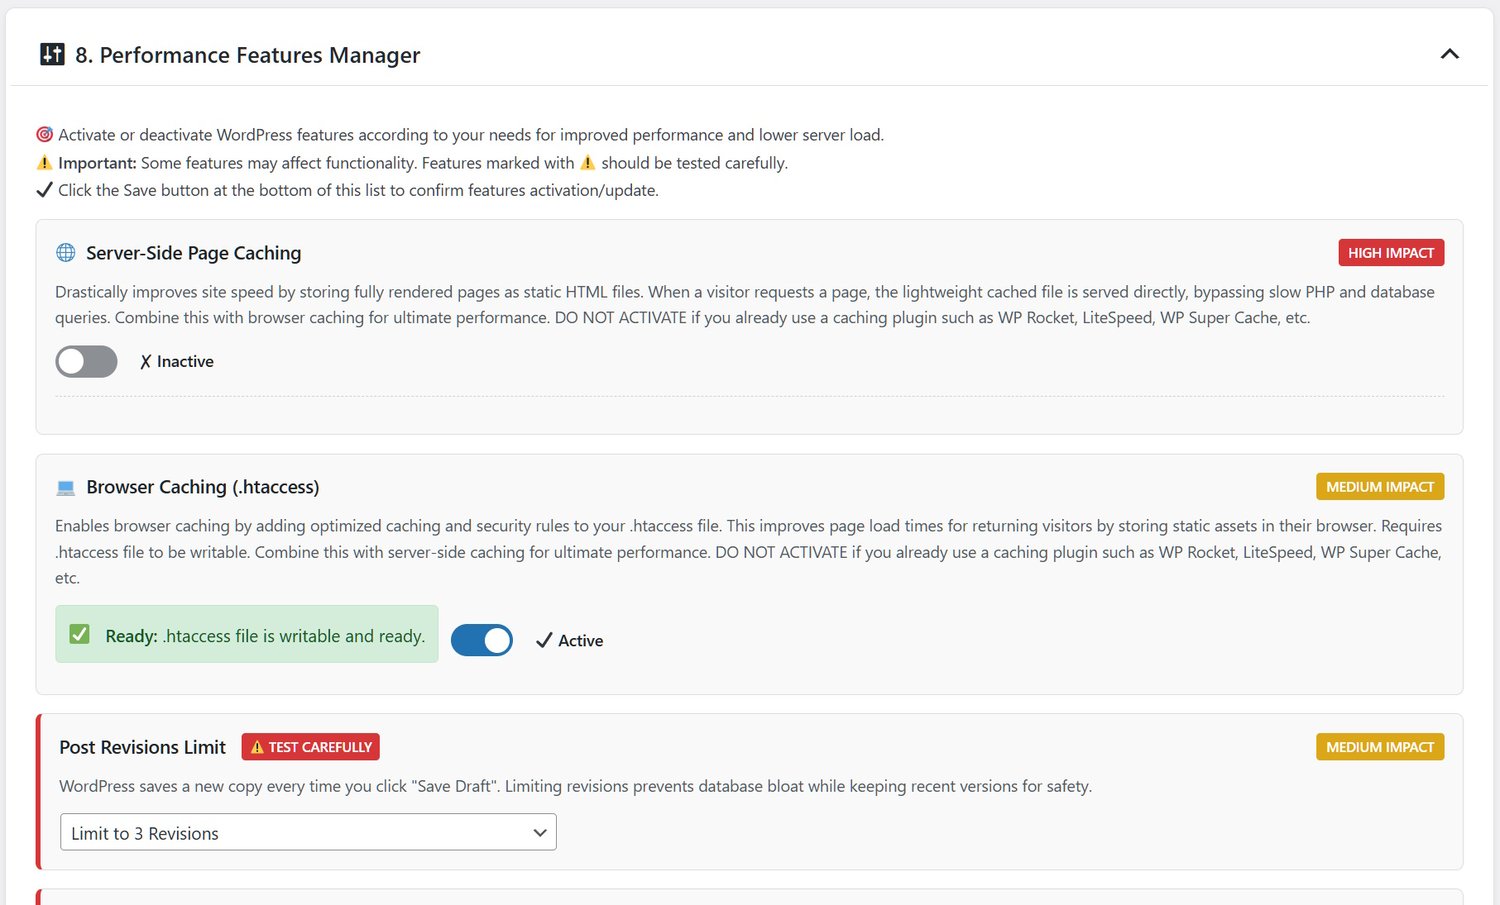Click the target icon in the description
1500x905 pixels.
point(44,135)
